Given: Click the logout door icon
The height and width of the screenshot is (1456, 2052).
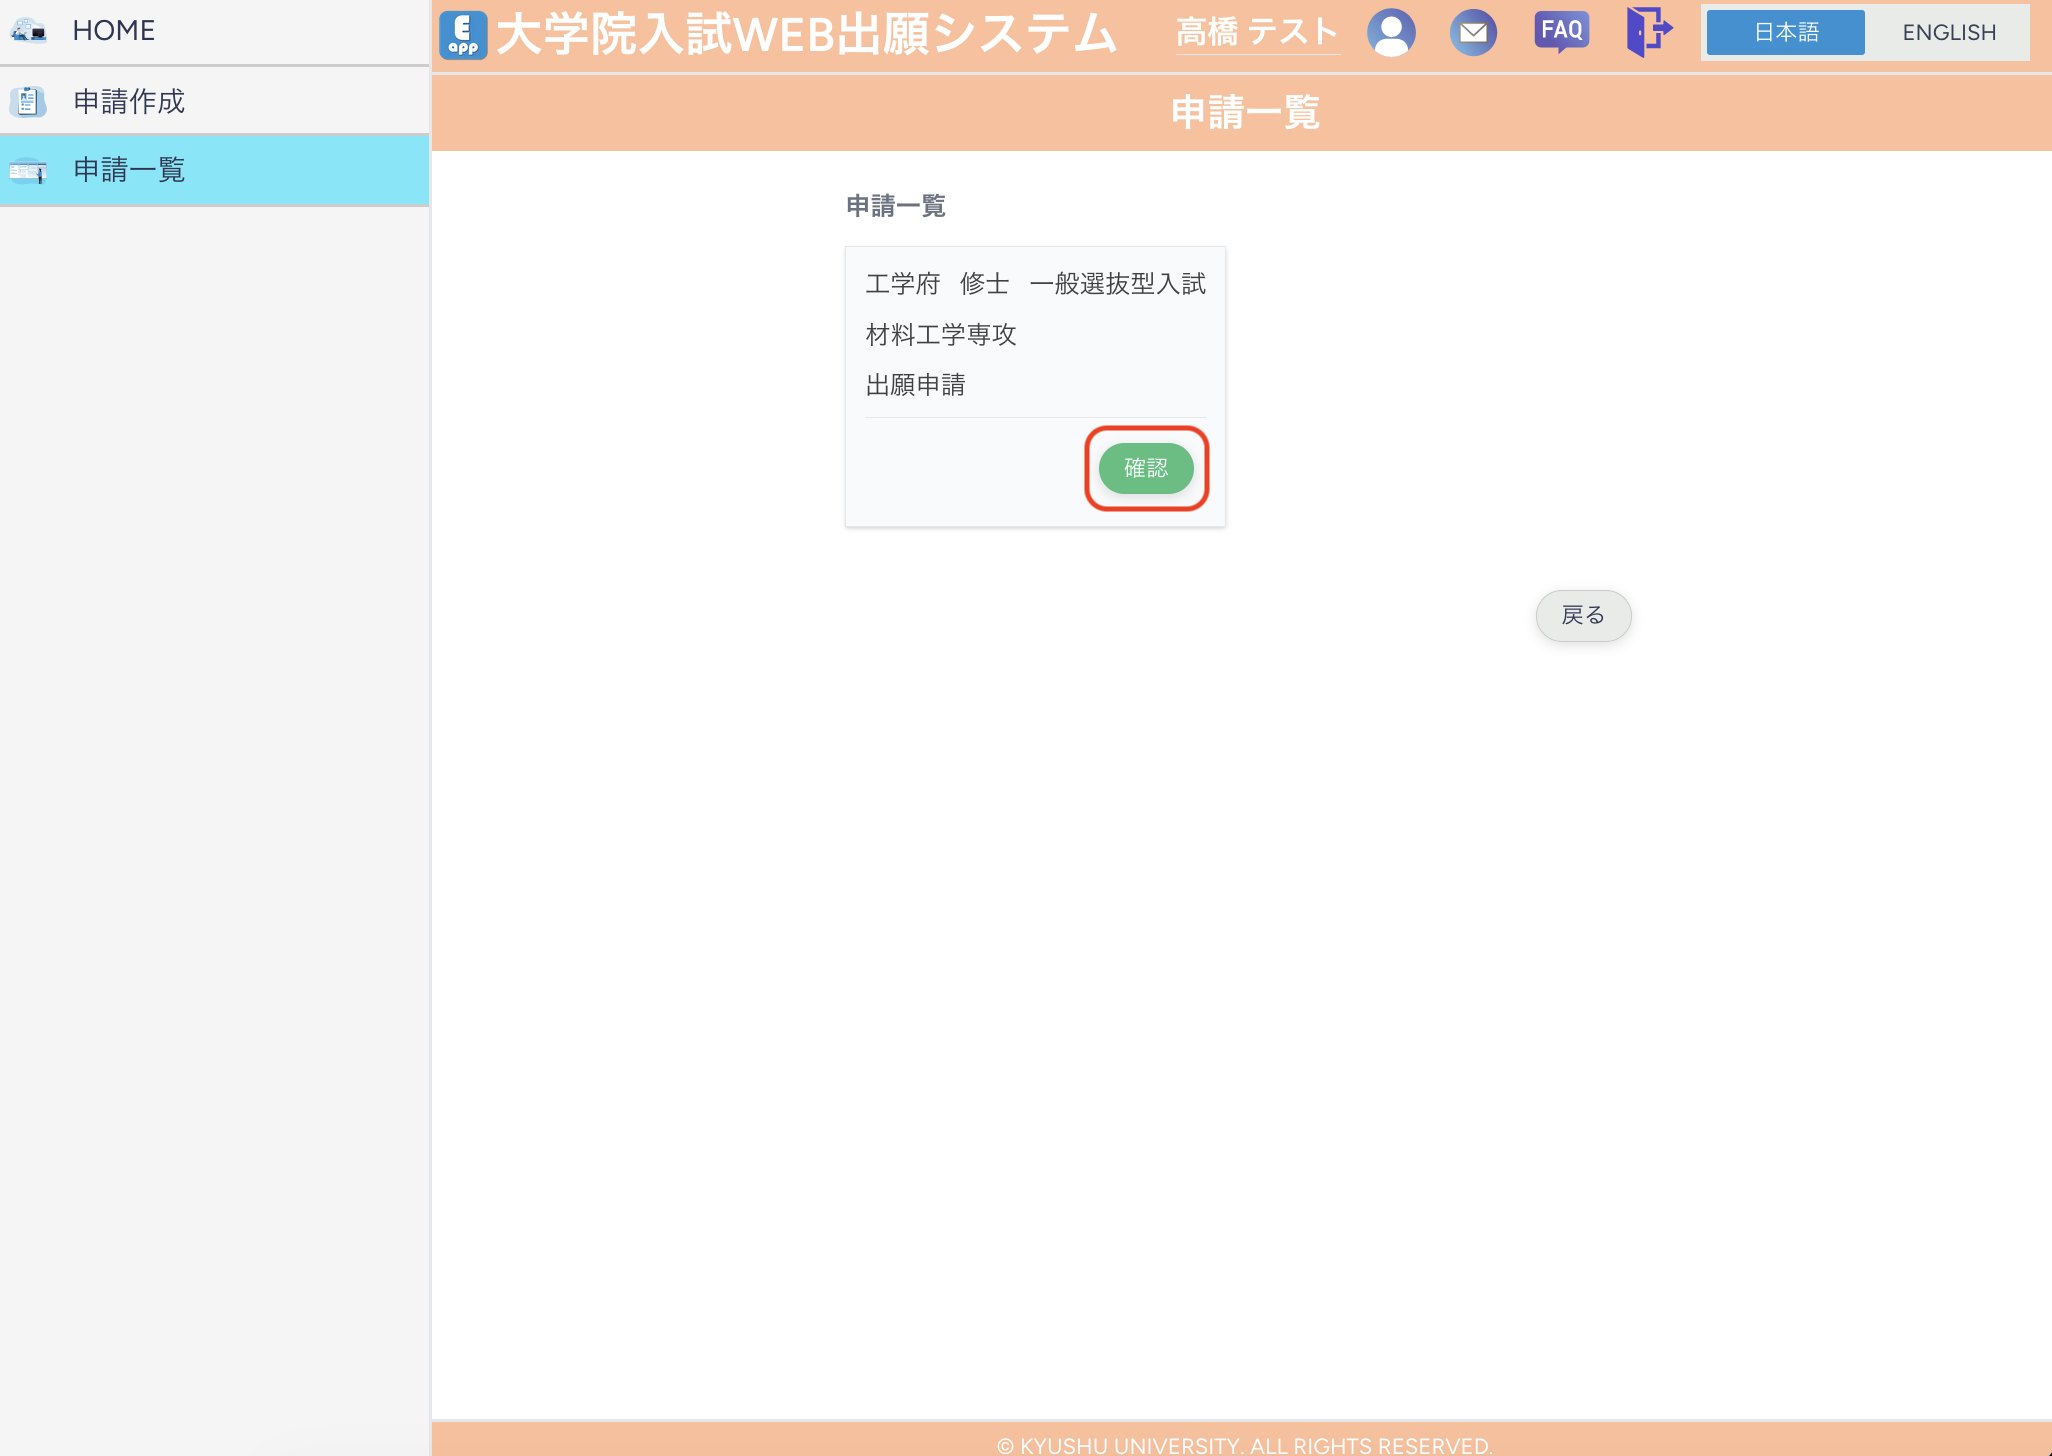Looking at the screenshot, I should click(x=1648, y=32).
